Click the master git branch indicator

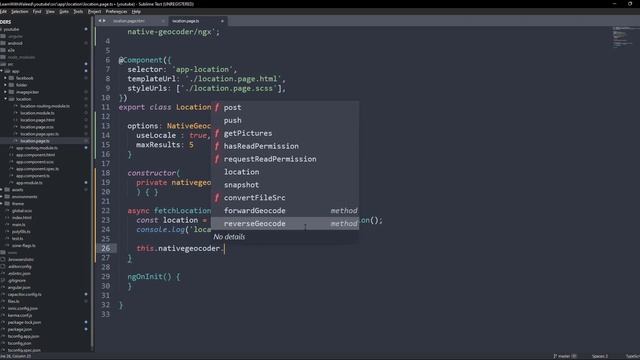pyautogui.click(x=564, y=356)
